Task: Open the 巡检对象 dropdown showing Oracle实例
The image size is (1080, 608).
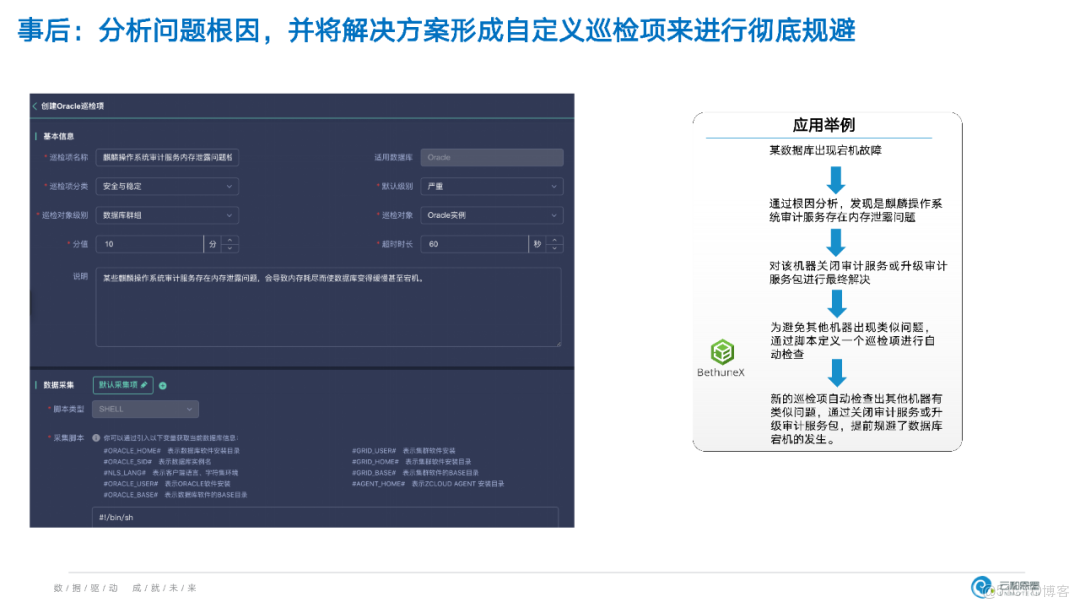Action: [492, 215]
